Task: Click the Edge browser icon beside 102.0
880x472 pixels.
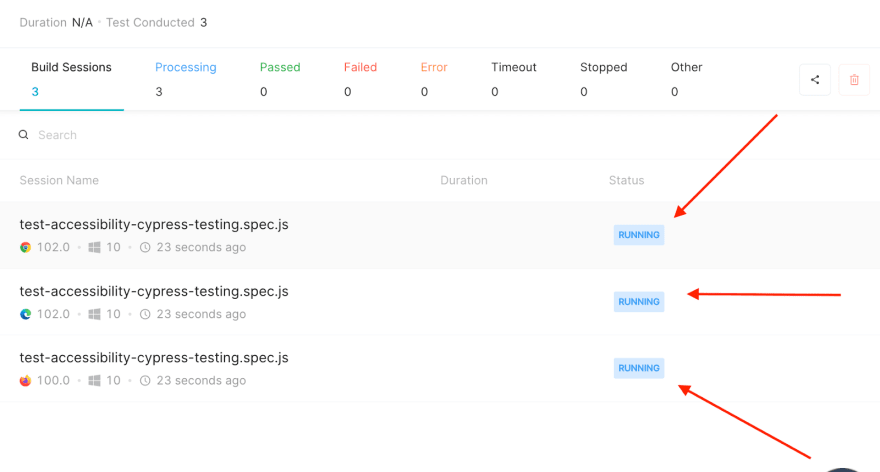Action: [x=25, y=314]
